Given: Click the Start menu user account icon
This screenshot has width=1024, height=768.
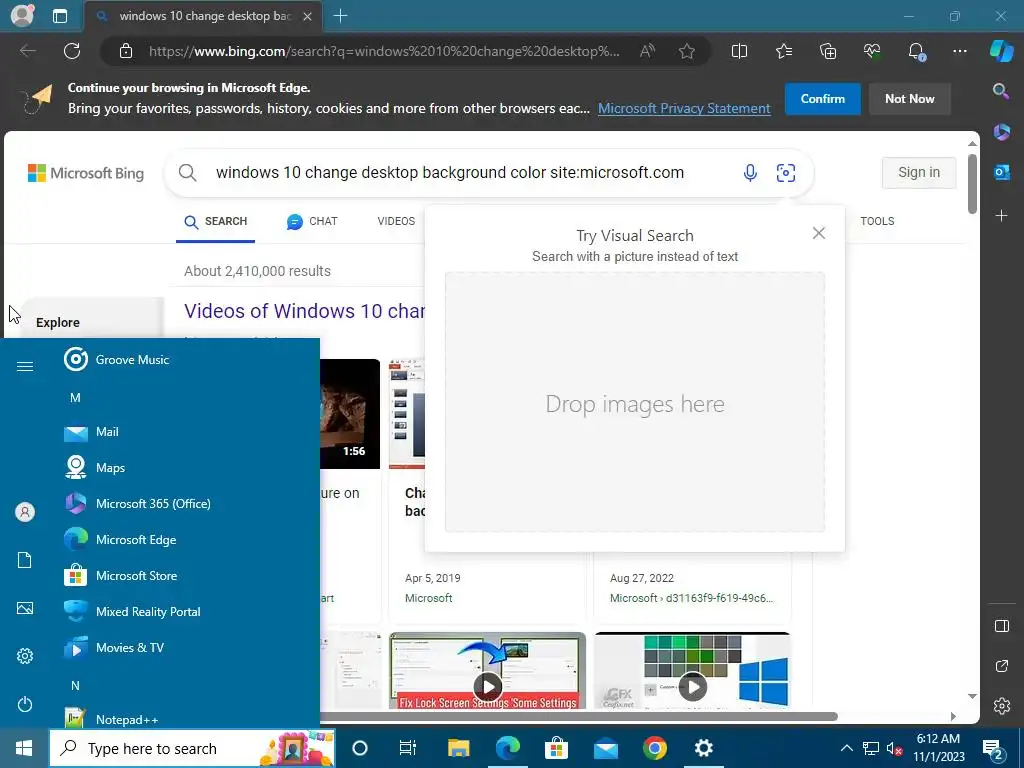Looking at the screenshot, I should (x=25, y=512).
